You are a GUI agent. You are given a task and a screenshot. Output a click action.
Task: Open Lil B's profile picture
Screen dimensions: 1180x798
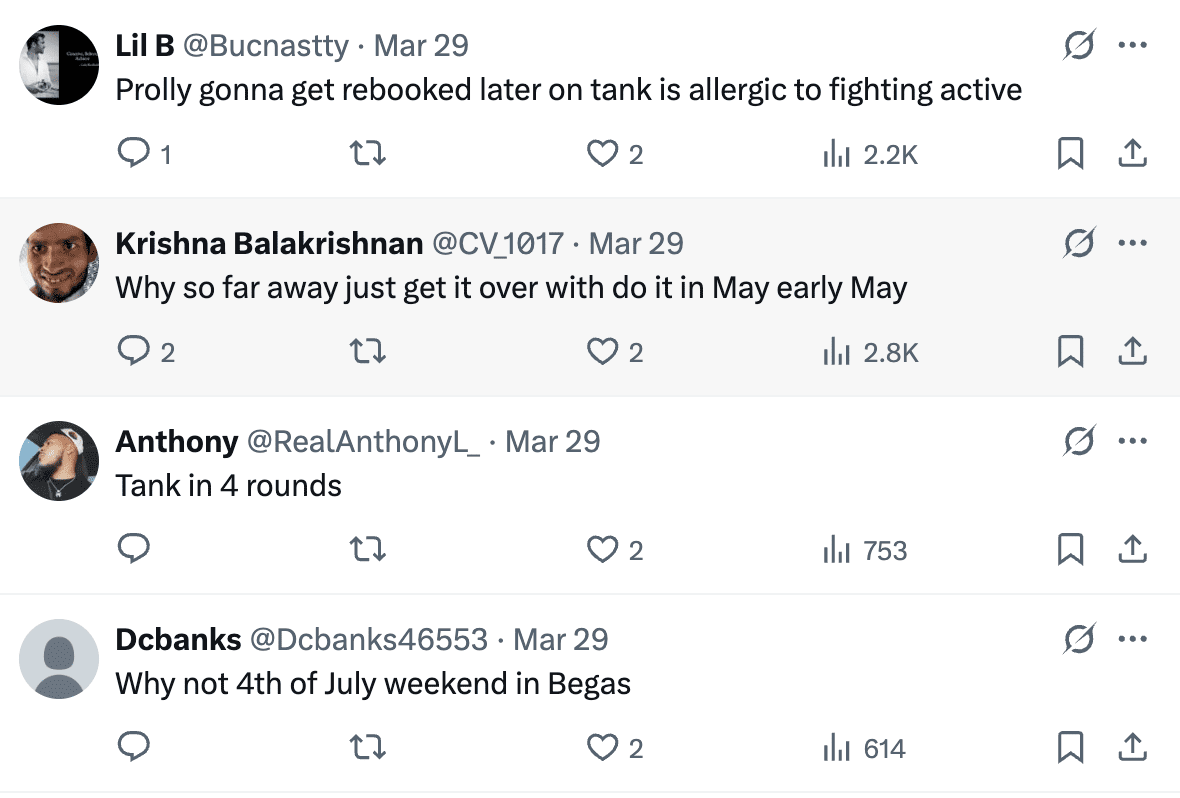point(58,64)
